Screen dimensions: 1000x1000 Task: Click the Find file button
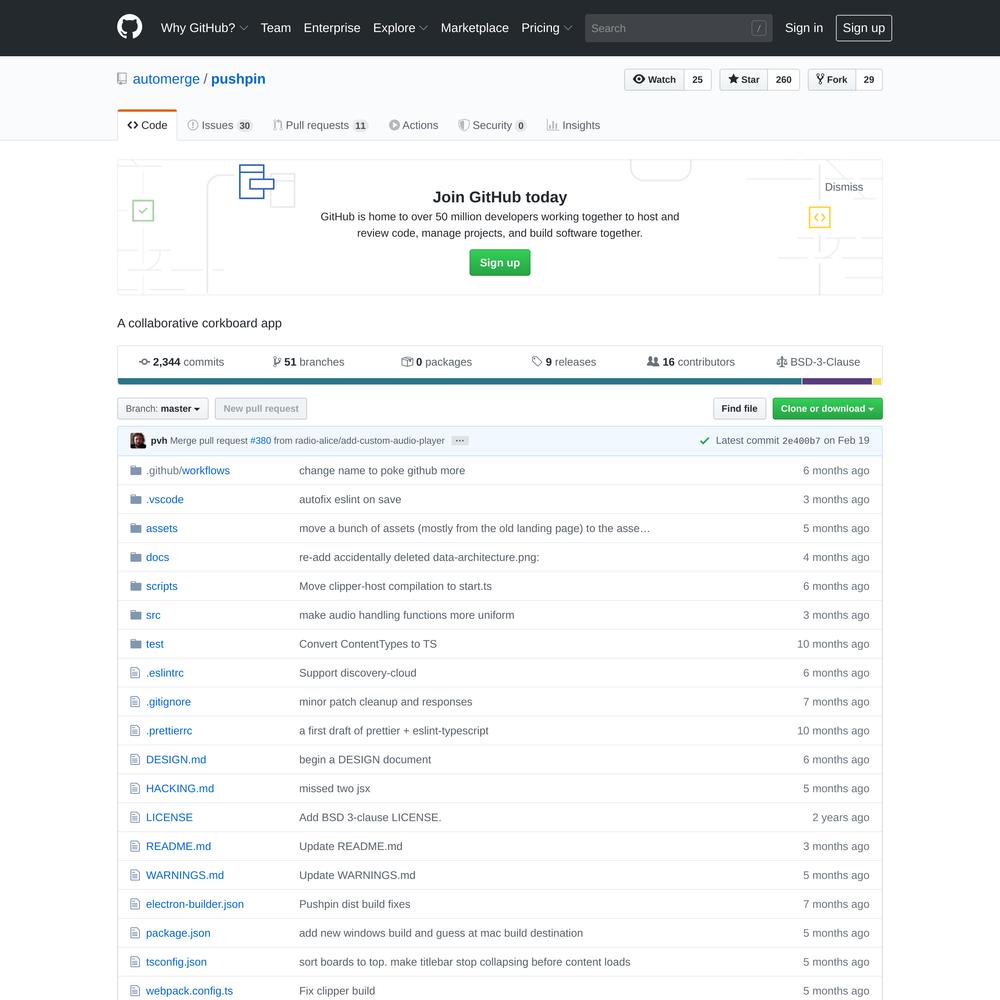pyautogui.click(x=739, y=409)
